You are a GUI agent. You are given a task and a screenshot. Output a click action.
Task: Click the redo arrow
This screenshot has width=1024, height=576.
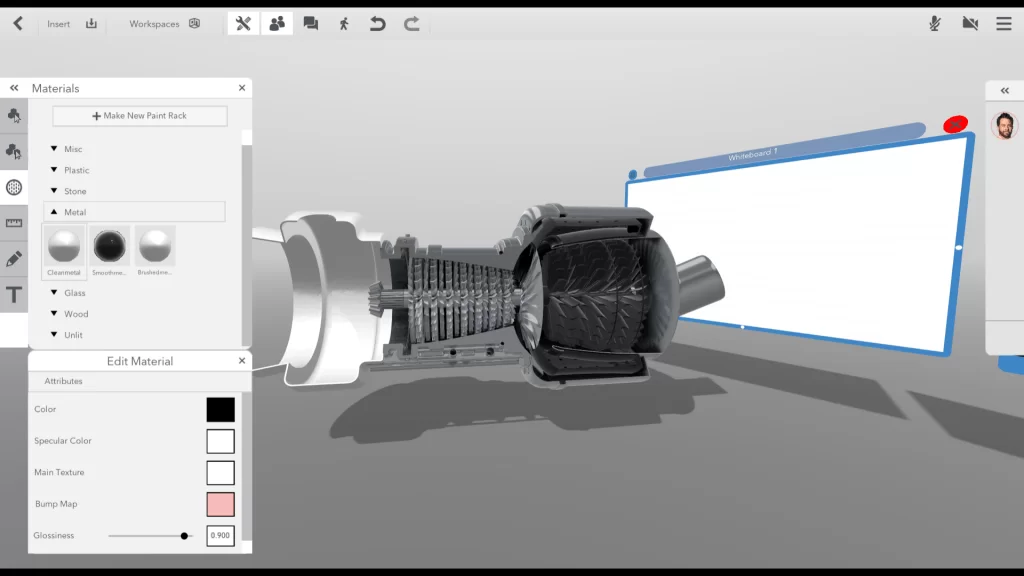click(411, 23)
